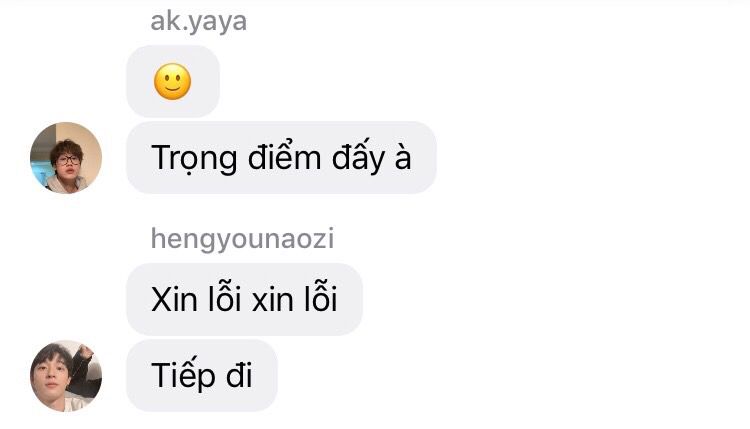Select the "Trọng điểm đấy à" message bubble
This screenshot has width=750, height=429.
tap(281, 157)
